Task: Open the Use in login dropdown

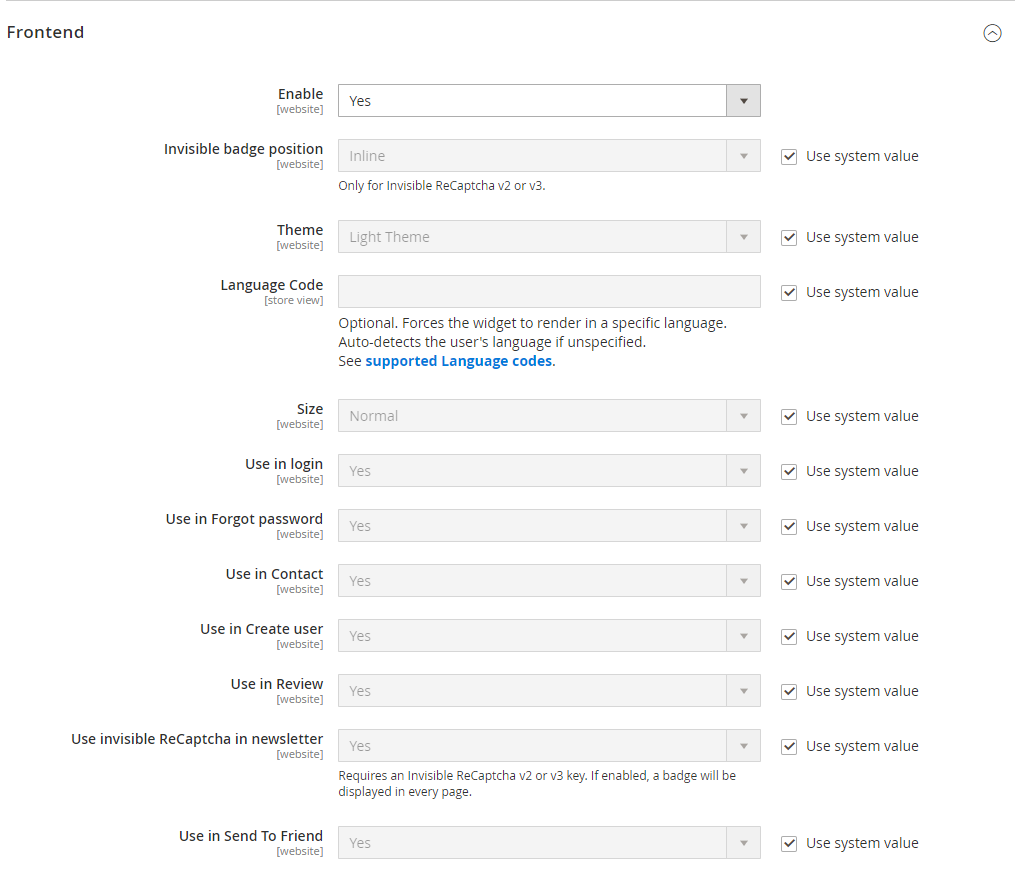Action: 549,471
